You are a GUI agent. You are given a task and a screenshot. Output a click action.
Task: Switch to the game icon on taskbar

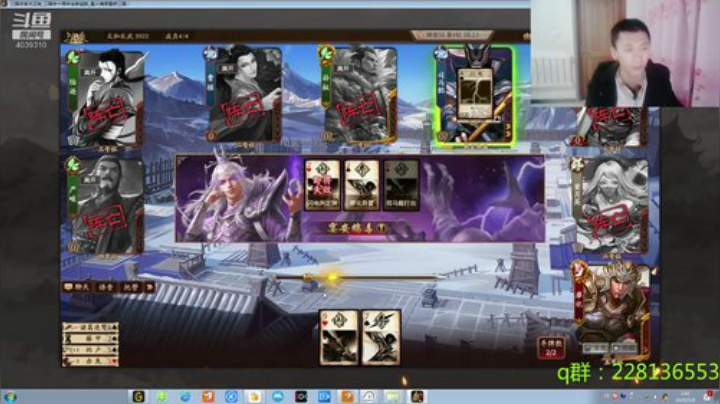(417, 397)
